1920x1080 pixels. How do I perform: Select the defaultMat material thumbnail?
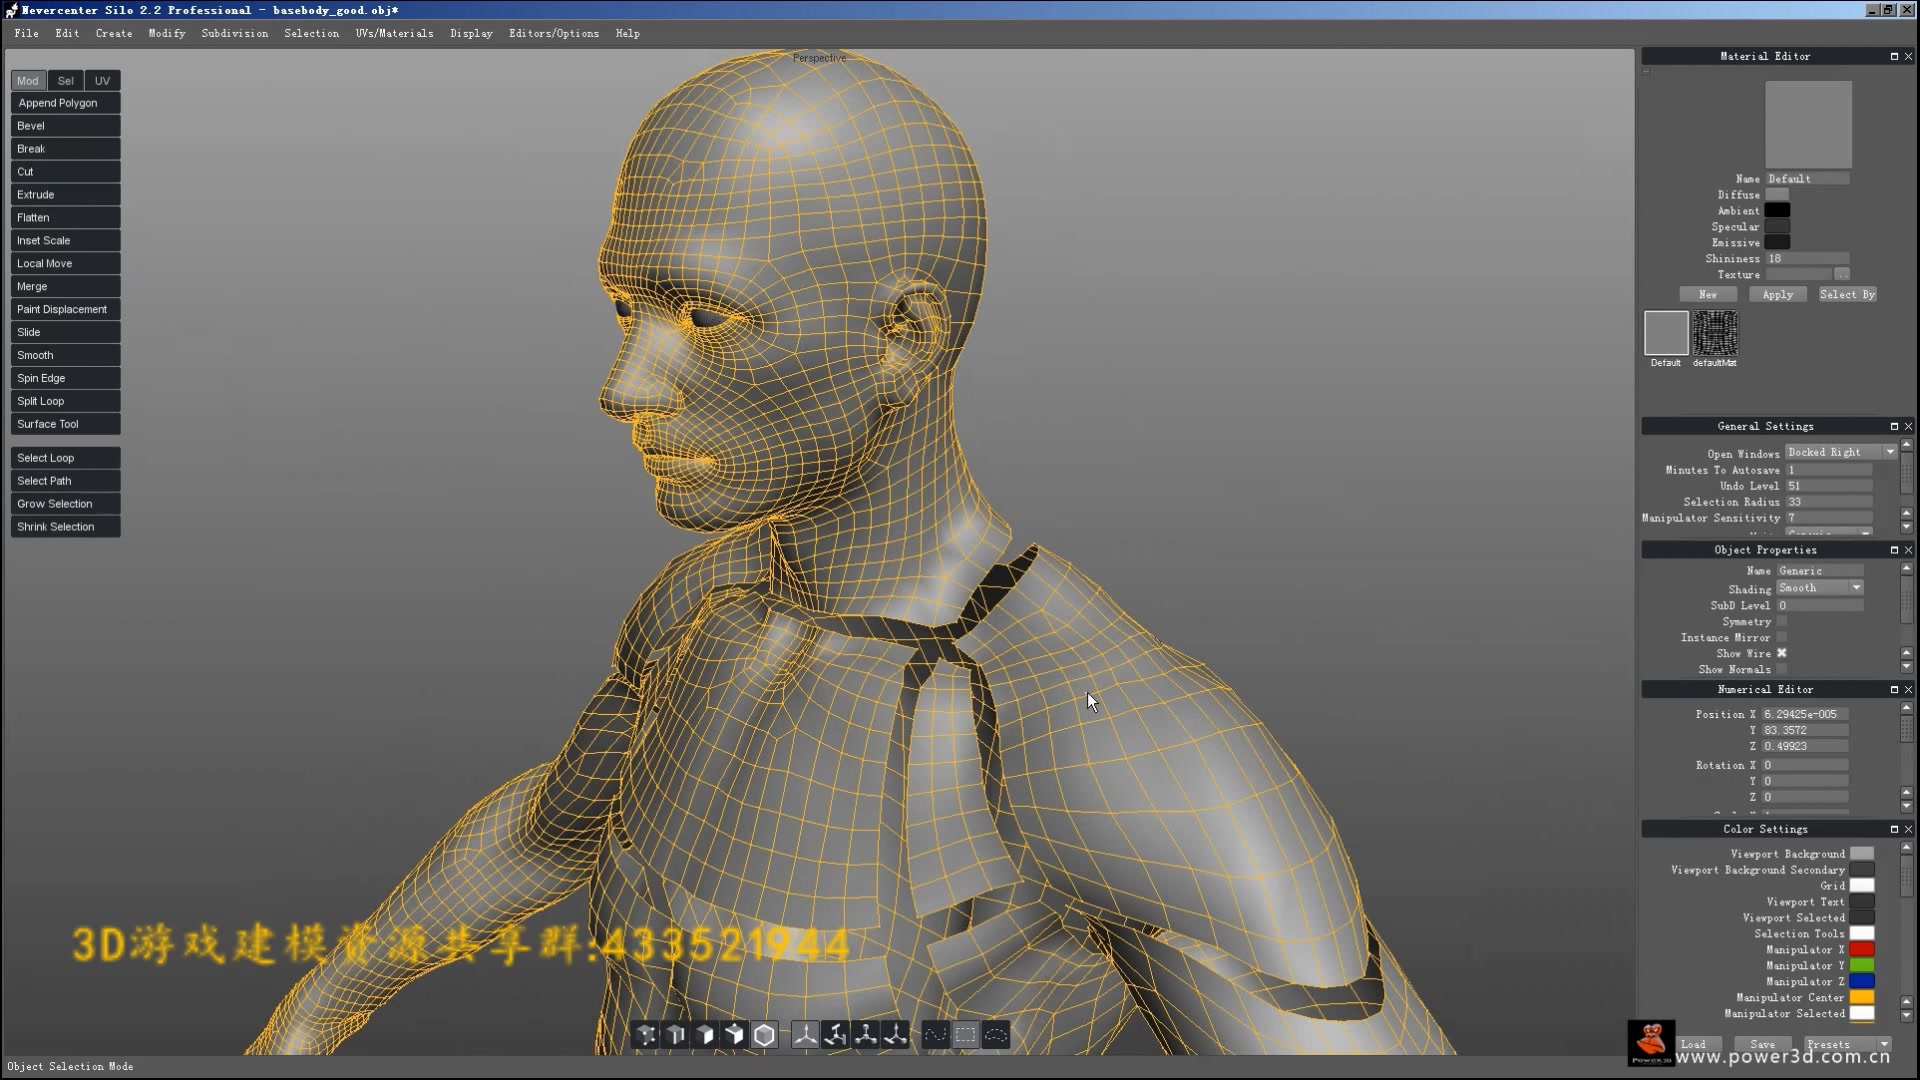coord(1714,333)
